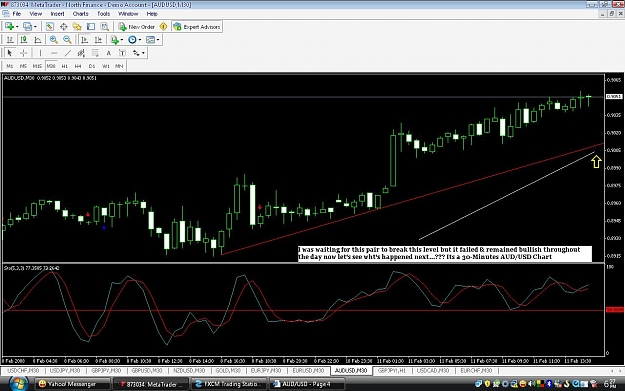Switch timeframe to D1
Viewport: 625px width, 391px height.
[x=92, y=66]
